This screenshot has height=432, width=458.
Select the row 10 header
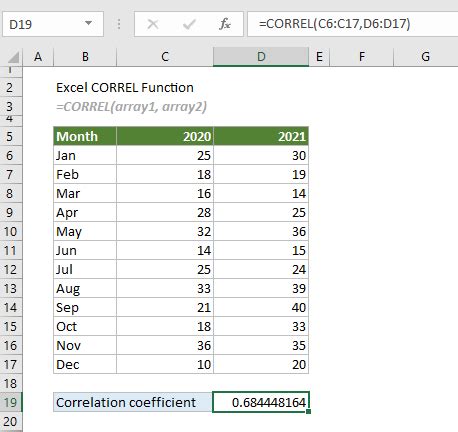pos(11,231)
